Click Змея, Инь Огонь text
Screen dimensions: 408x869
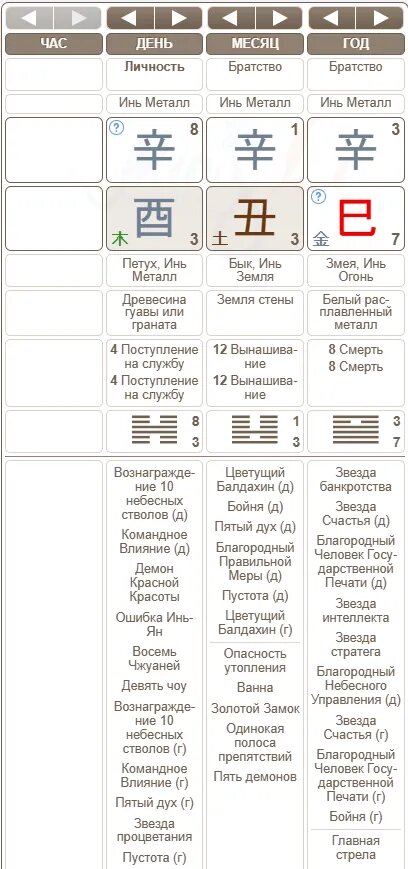[x=356, y=270]
